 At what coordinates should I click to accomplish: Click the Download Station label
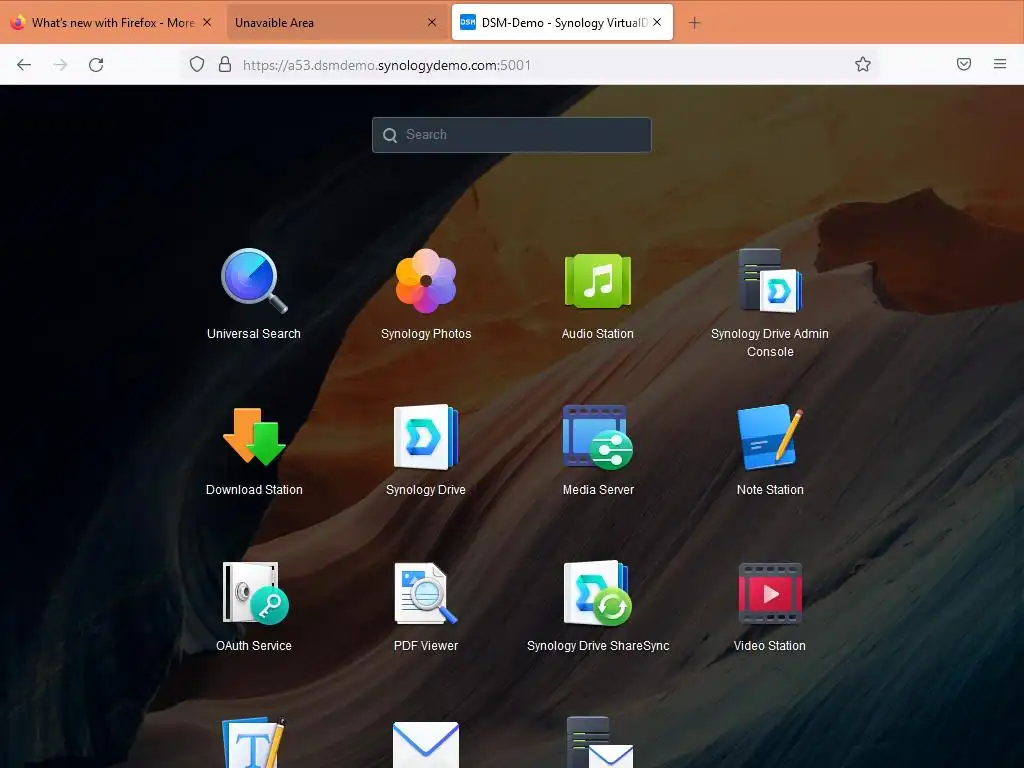(x=254, y=490)
